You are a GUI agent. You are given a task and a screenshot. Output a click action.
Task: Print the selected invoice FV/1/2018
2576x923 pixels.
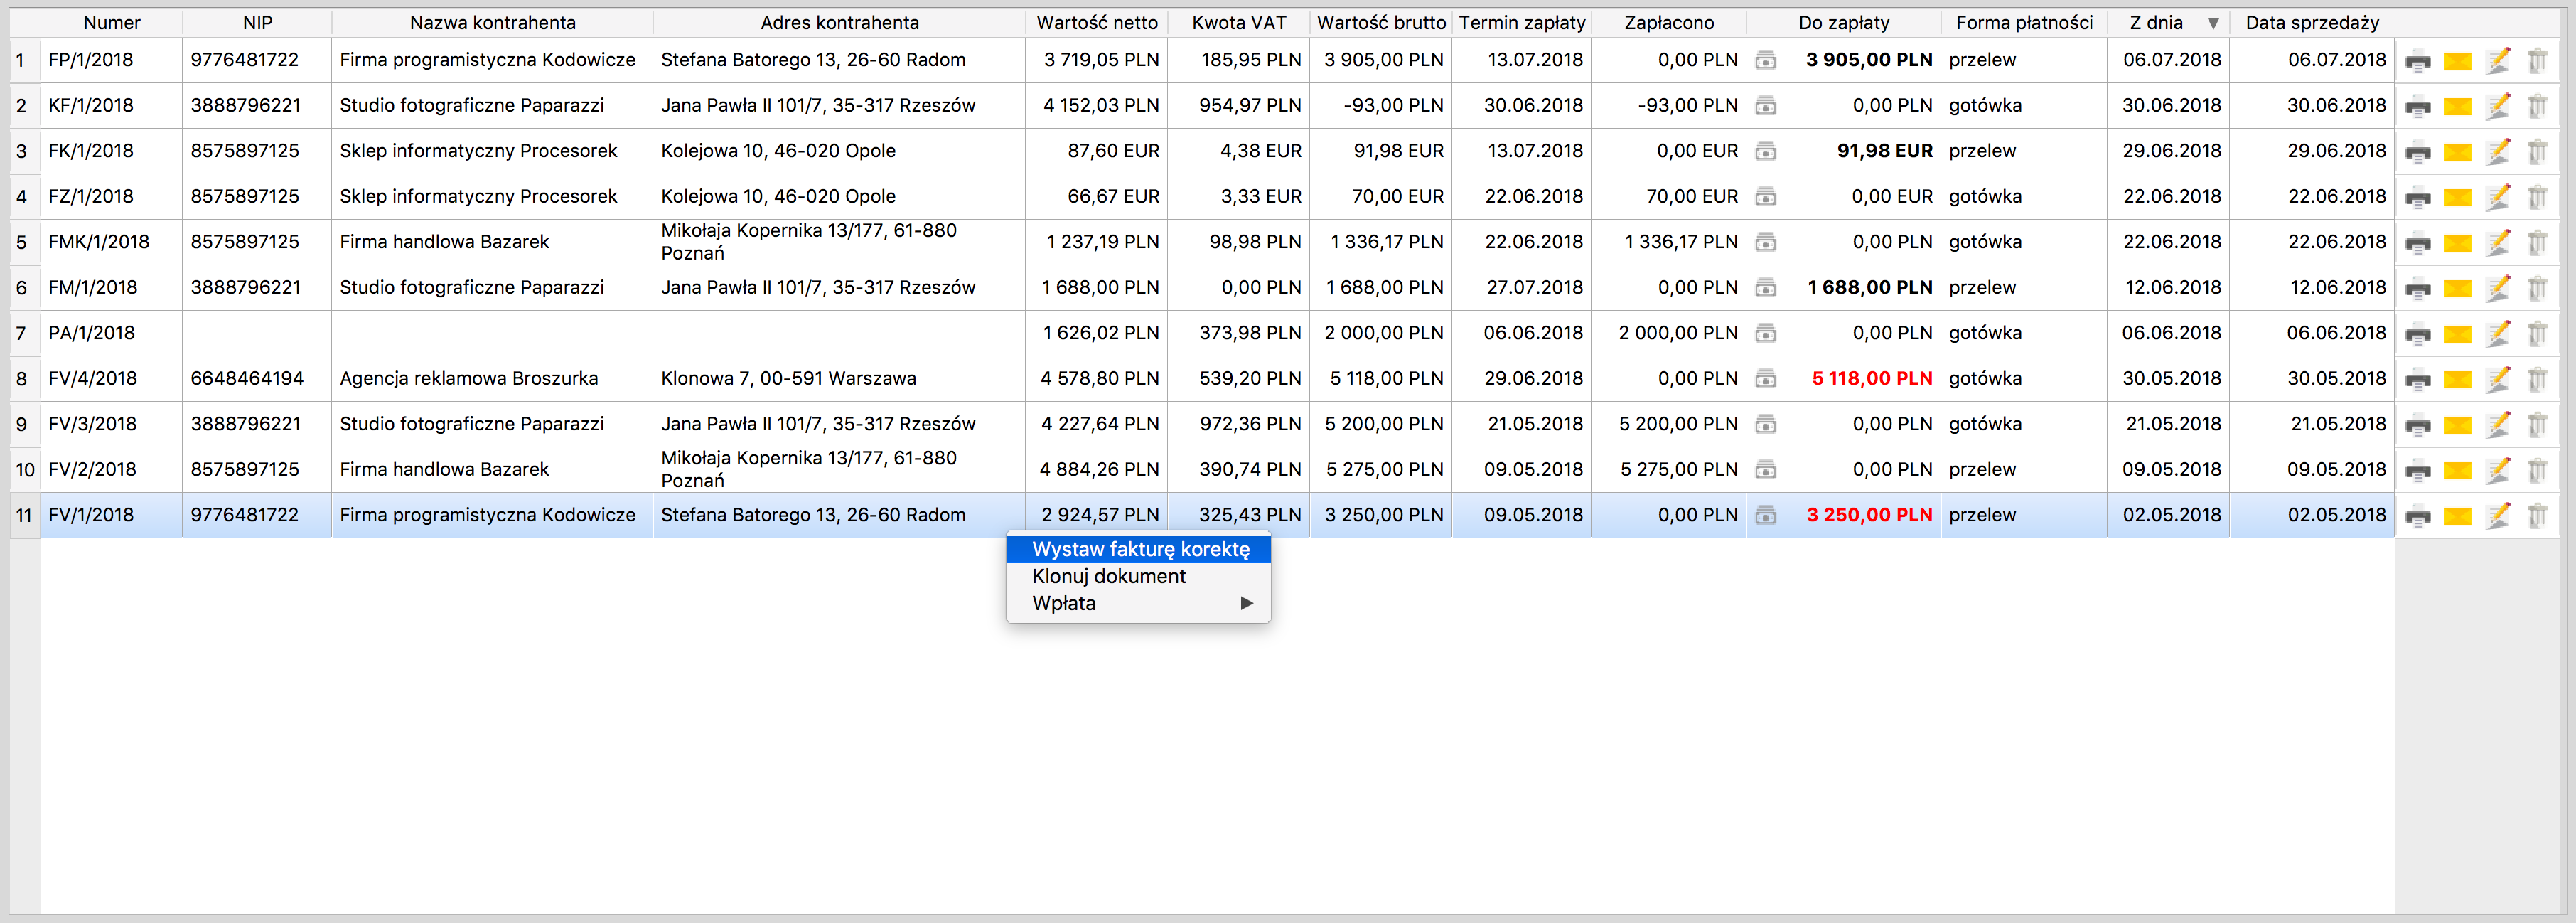click(2417, 516)
